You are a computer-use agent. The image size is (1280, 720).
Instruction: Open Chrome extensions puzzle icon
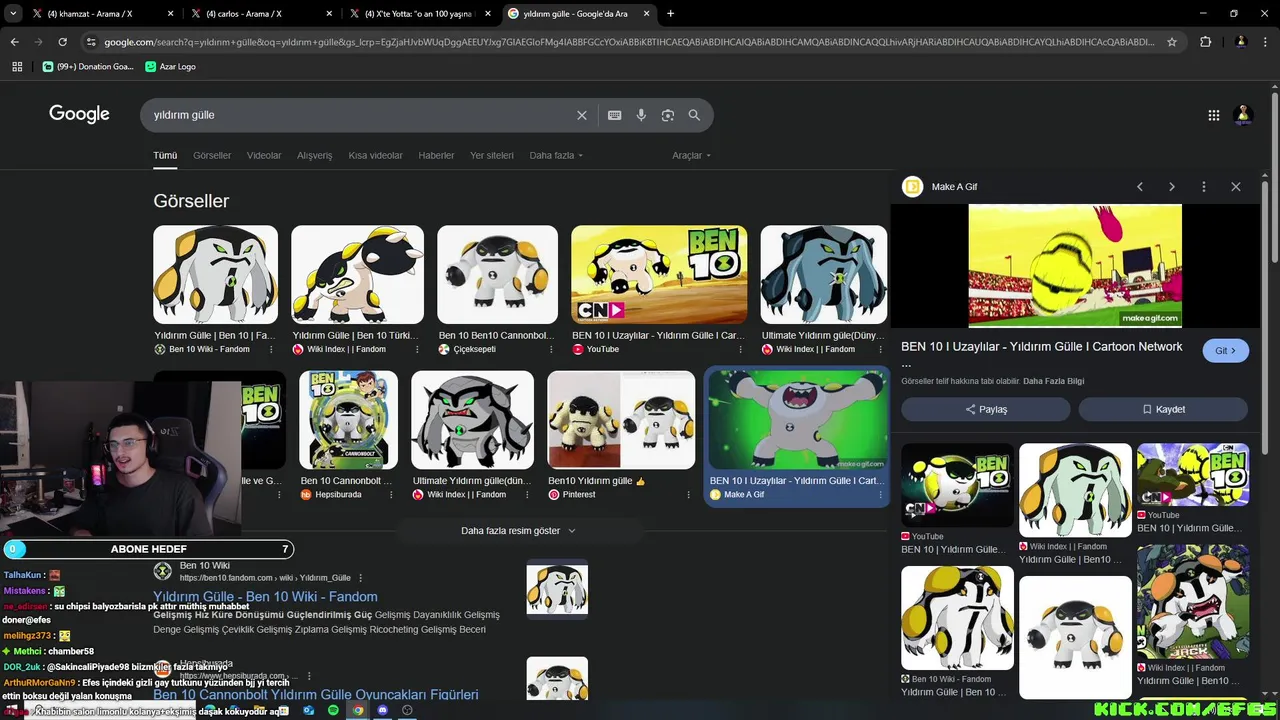tap(1205, 42)
